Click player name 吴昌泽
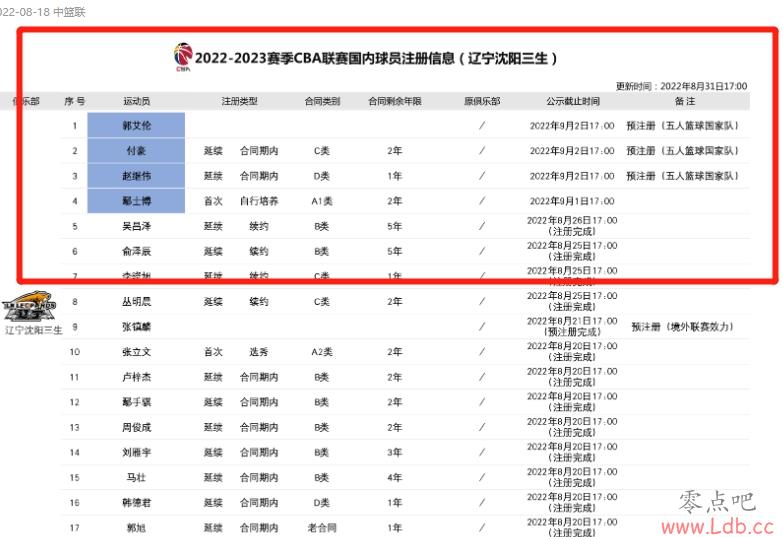 136,226
